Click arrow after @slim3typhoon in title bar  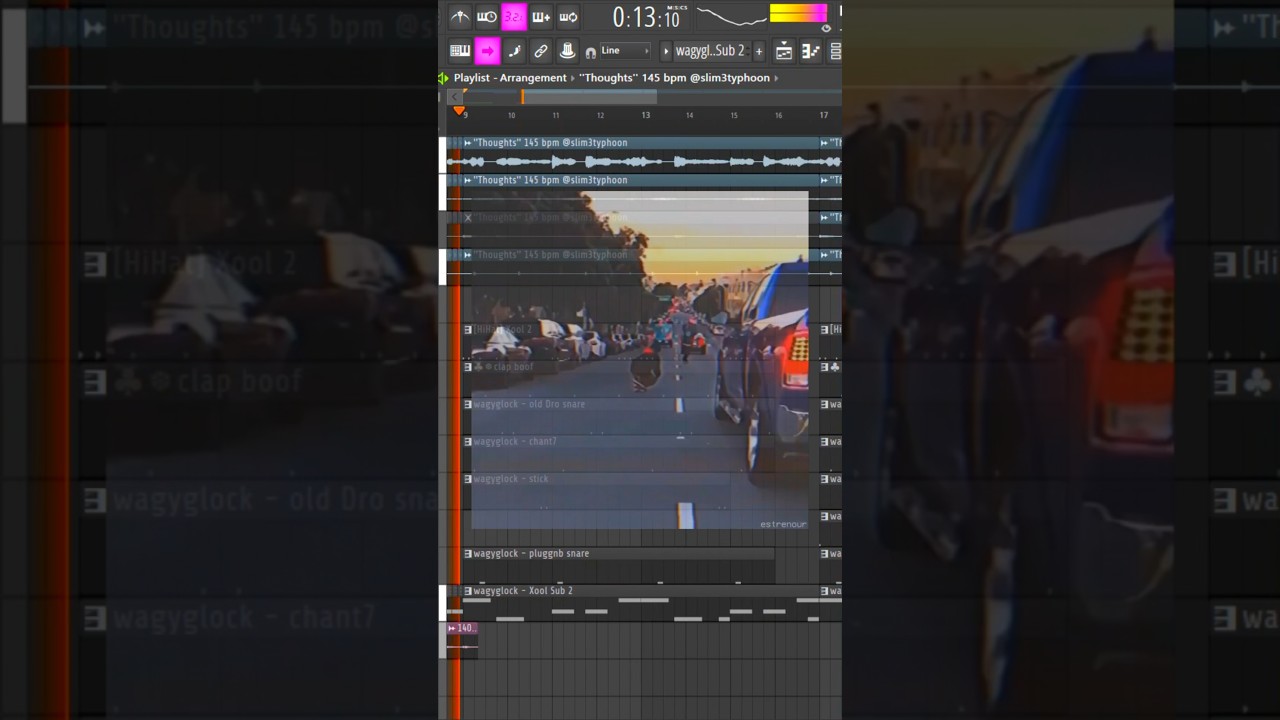[x=776, y=78]
